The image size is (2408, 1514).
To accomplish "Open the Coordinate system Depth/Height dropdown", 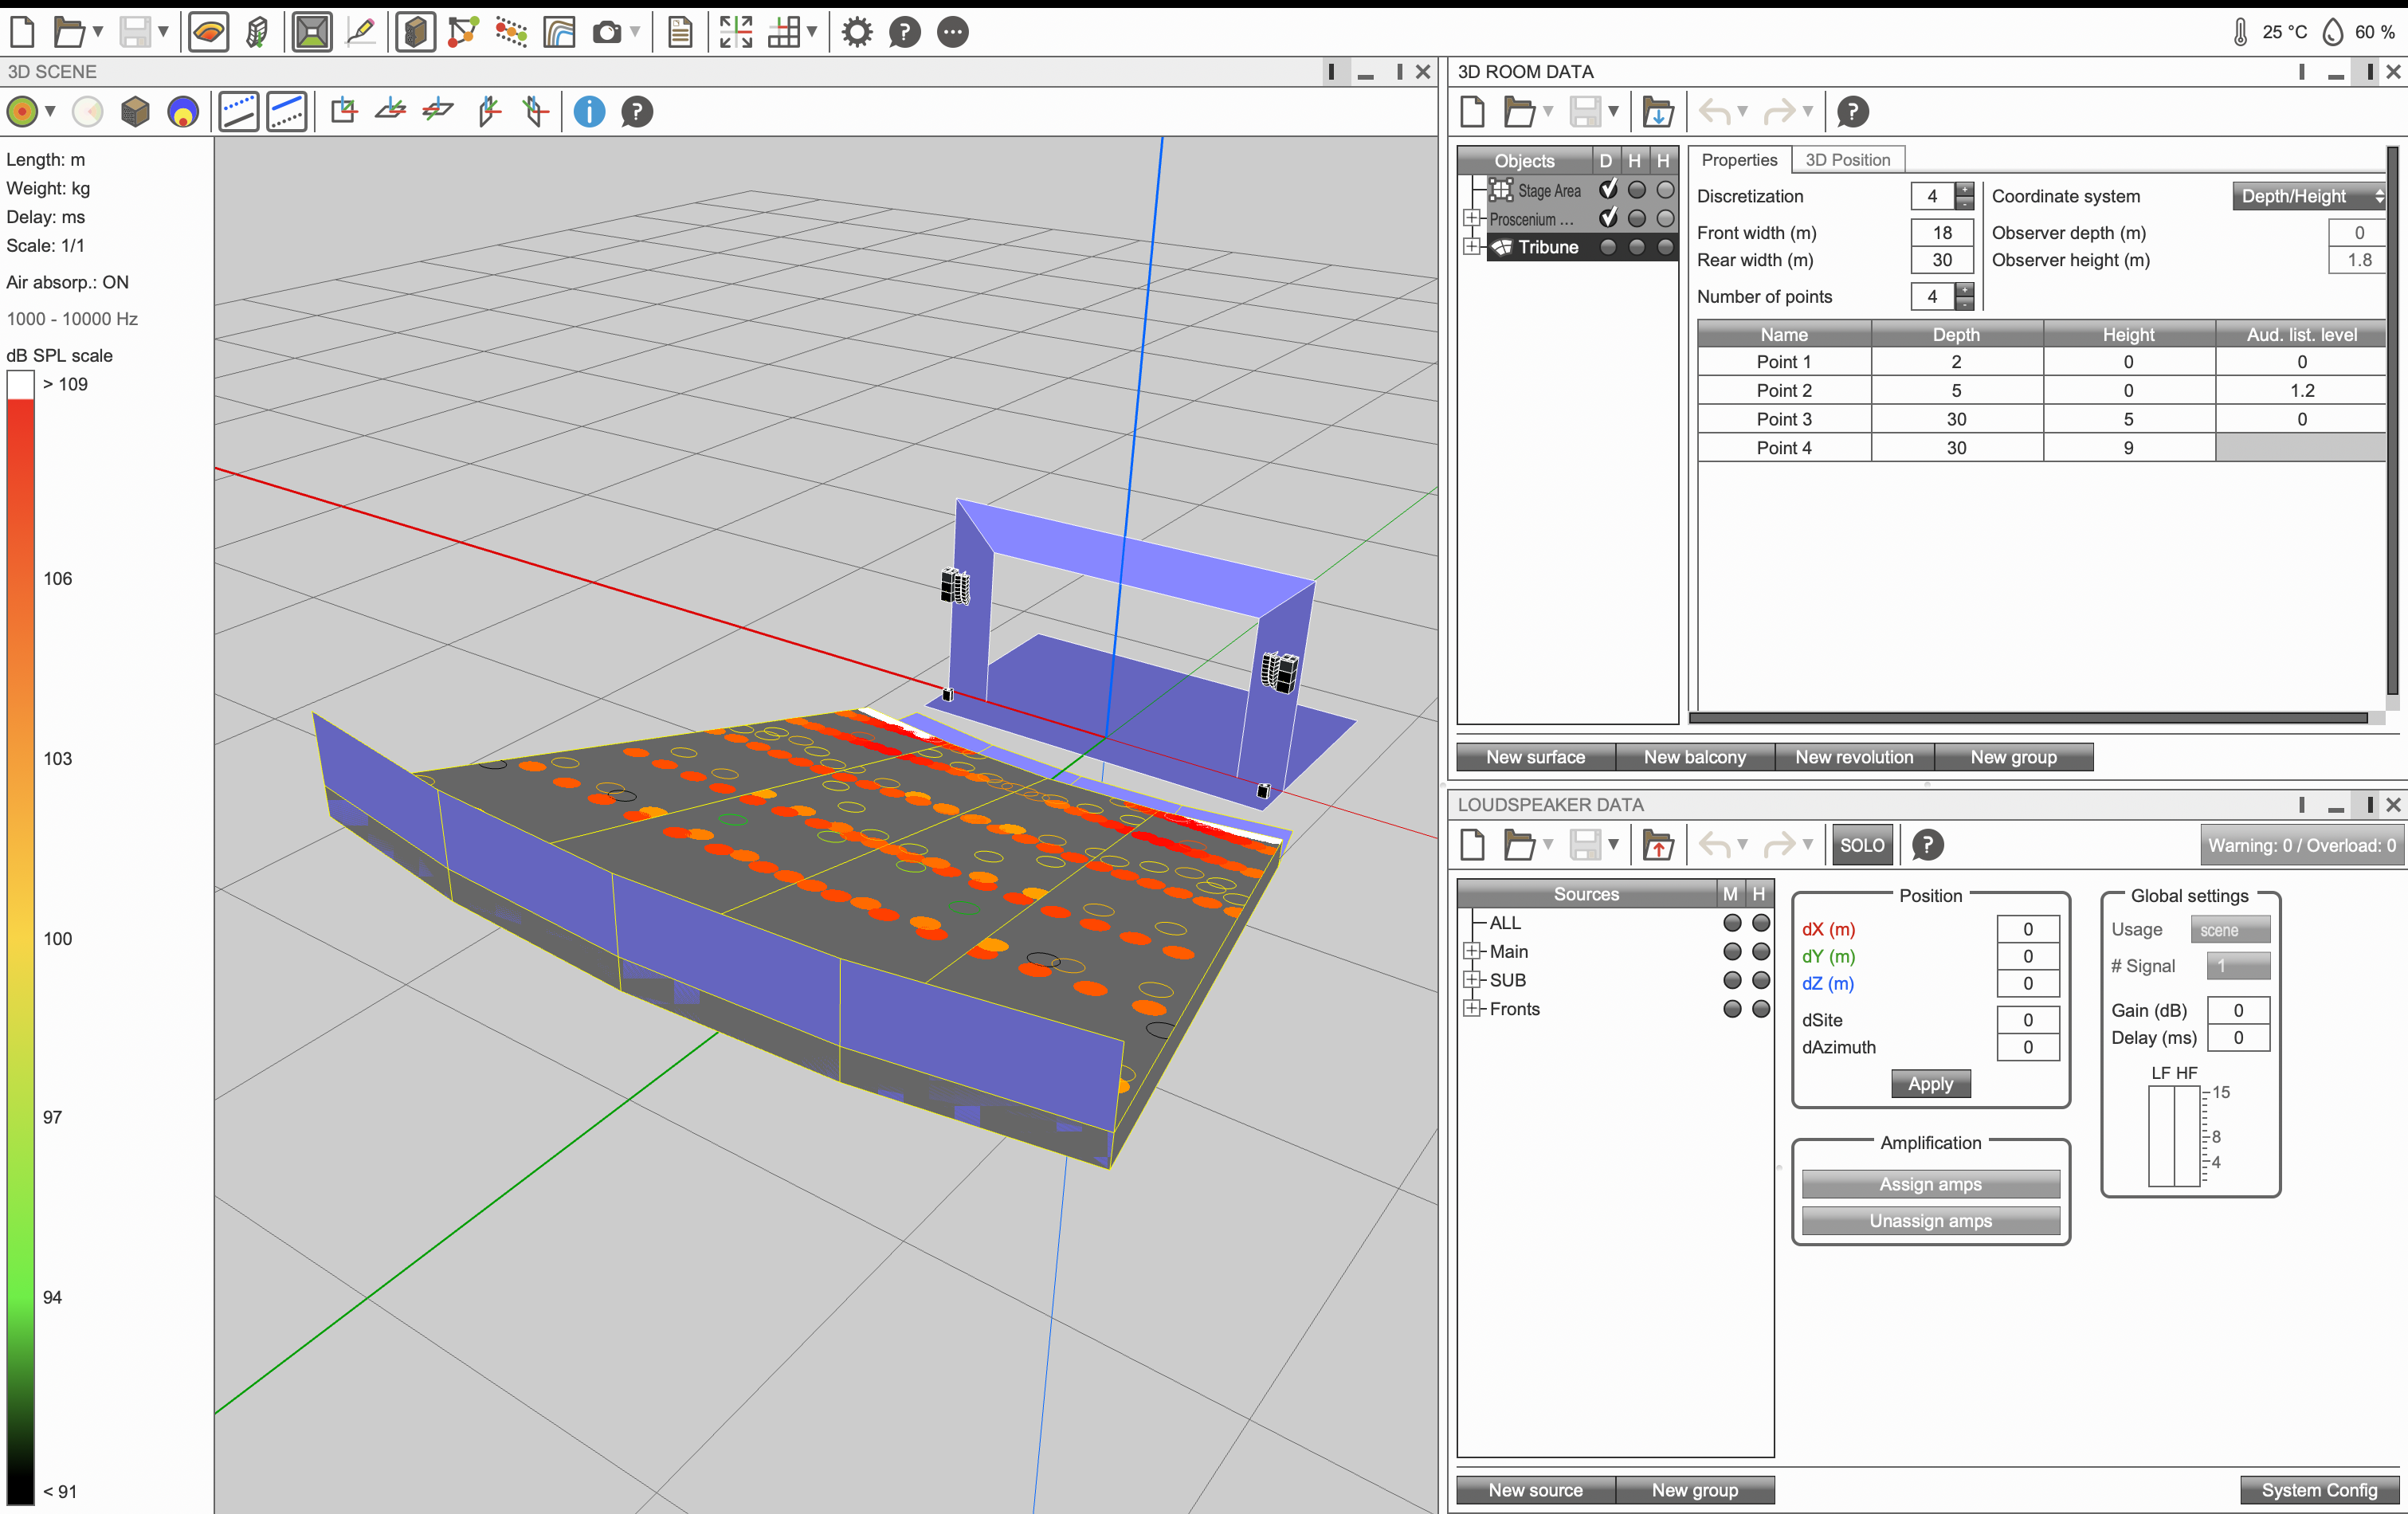I will (2309, 197).
